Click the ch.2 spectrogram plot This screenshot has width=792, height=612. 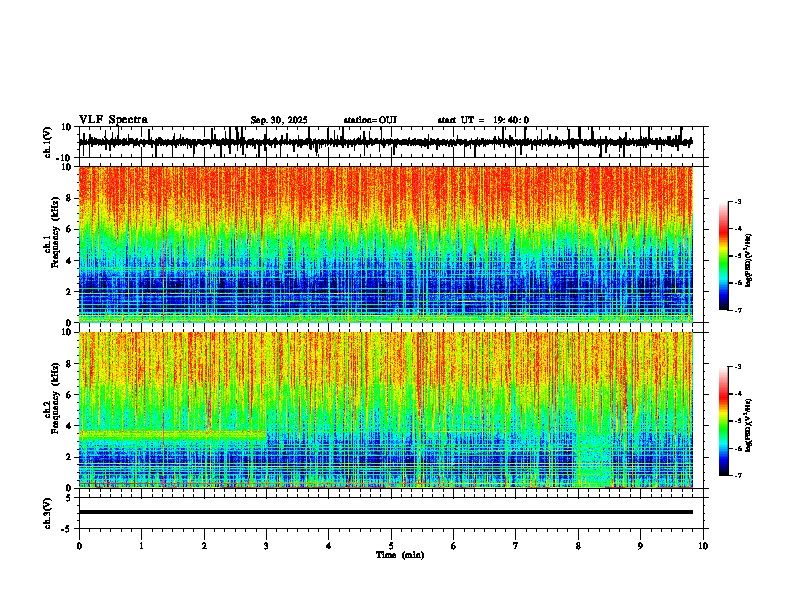coord(386,410)
